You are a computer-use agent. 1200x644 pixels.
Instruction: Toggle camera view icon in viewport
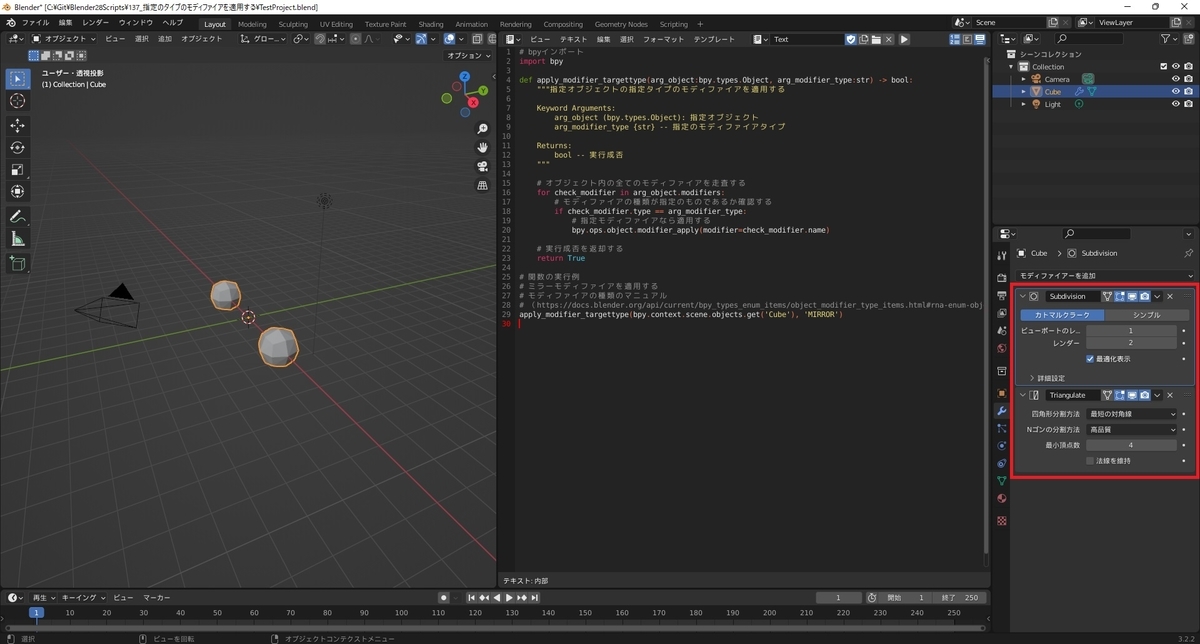[x=483, y=166]
